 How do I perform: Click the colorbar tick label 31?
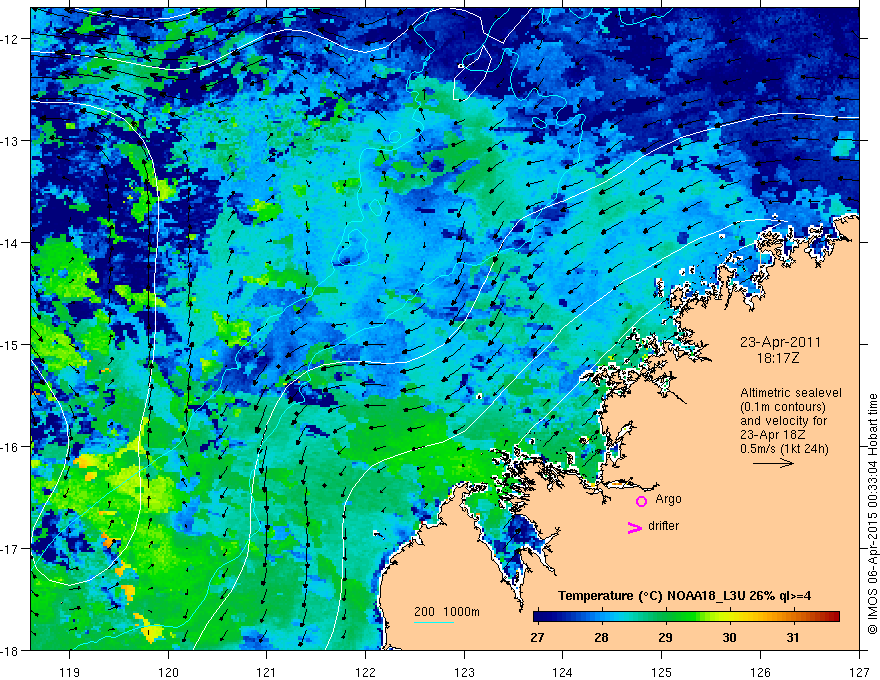point(792,637)
